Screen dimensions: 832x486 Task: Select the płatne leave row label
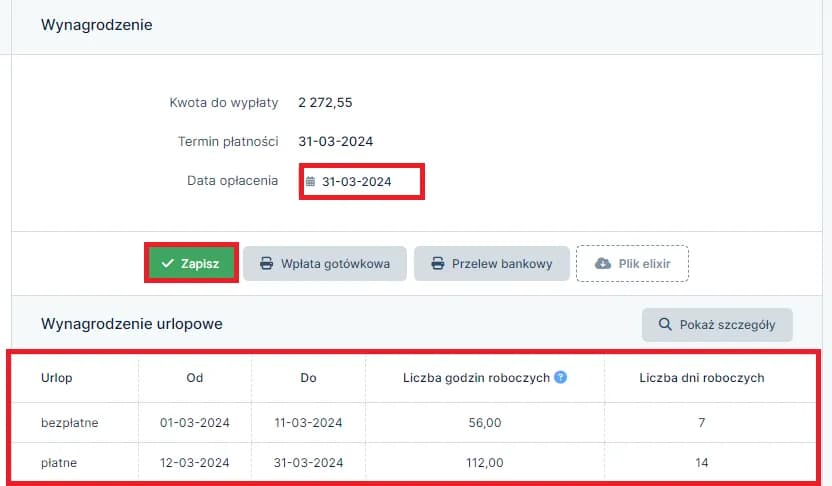pyautogui.click(x=60, y=463)
